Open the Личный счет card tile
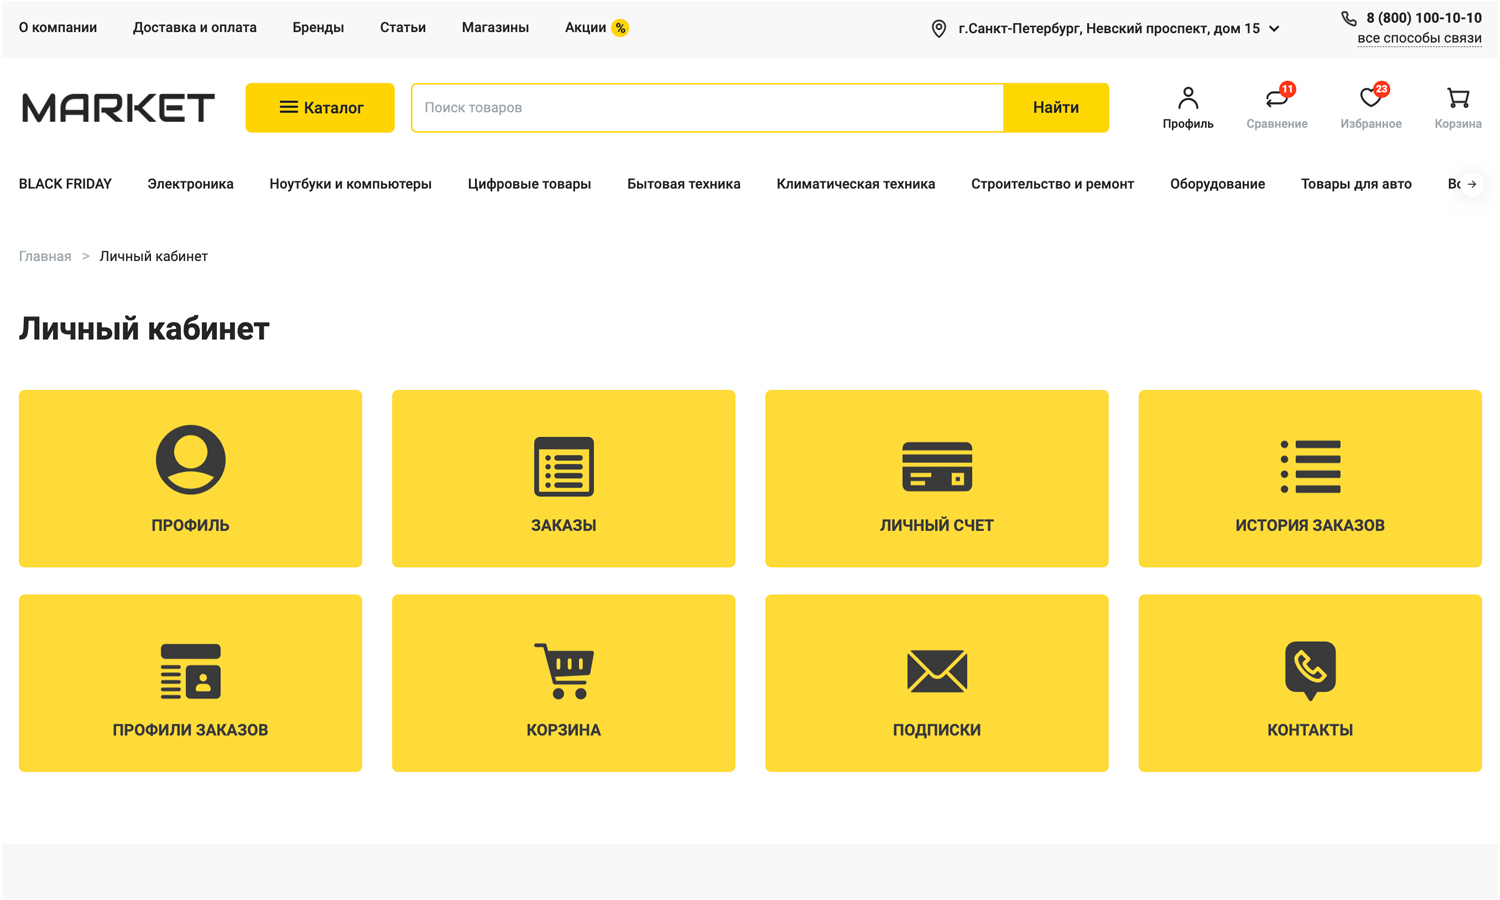The width and height of the screenshot is (1500, 900). (936, 478)
